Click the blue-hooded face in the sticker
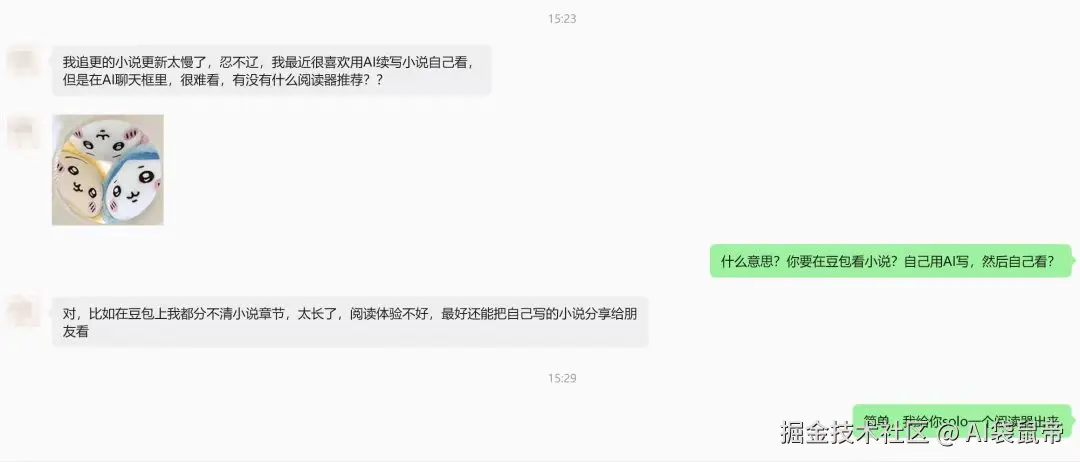Image resolution: width=1080 pixels, height=462 pixels. pyautogui.click(x=134, y=185)
